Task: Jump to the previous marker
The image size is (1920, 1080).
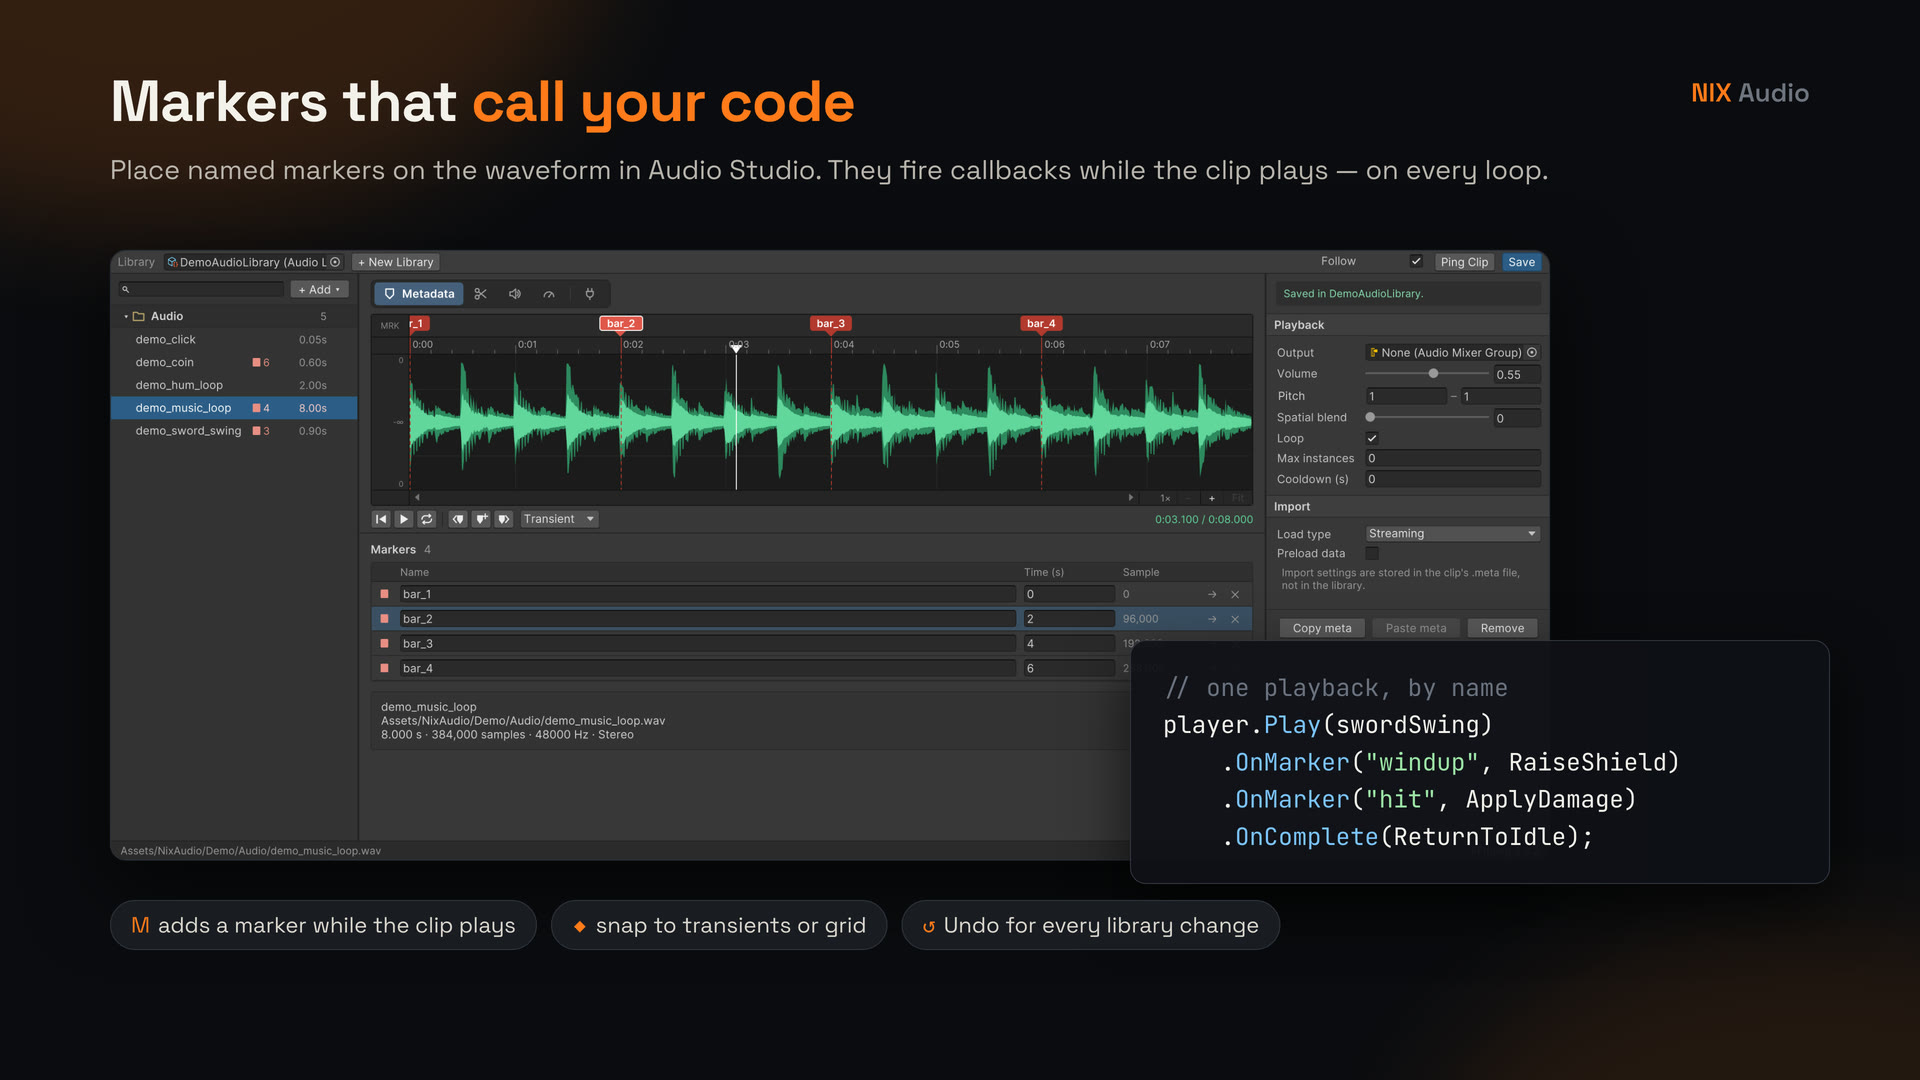Action: pos(458,519)
